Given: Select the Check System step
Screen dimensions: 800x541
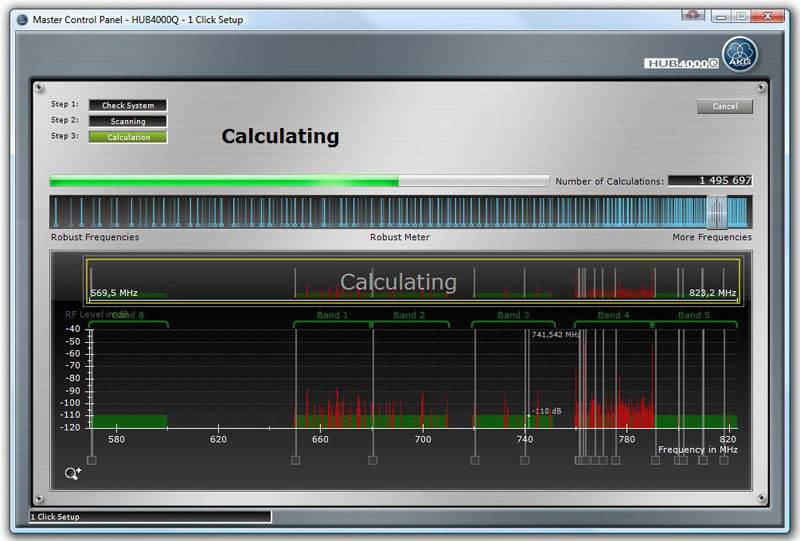Looking at the screenshot, I should pyautogui.click(x=127, y=105).
